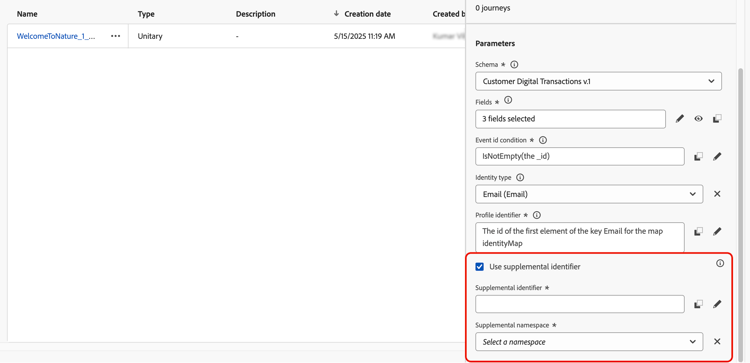
Task: Click info icon in supplemental identifier section
Action: (720, 263)
